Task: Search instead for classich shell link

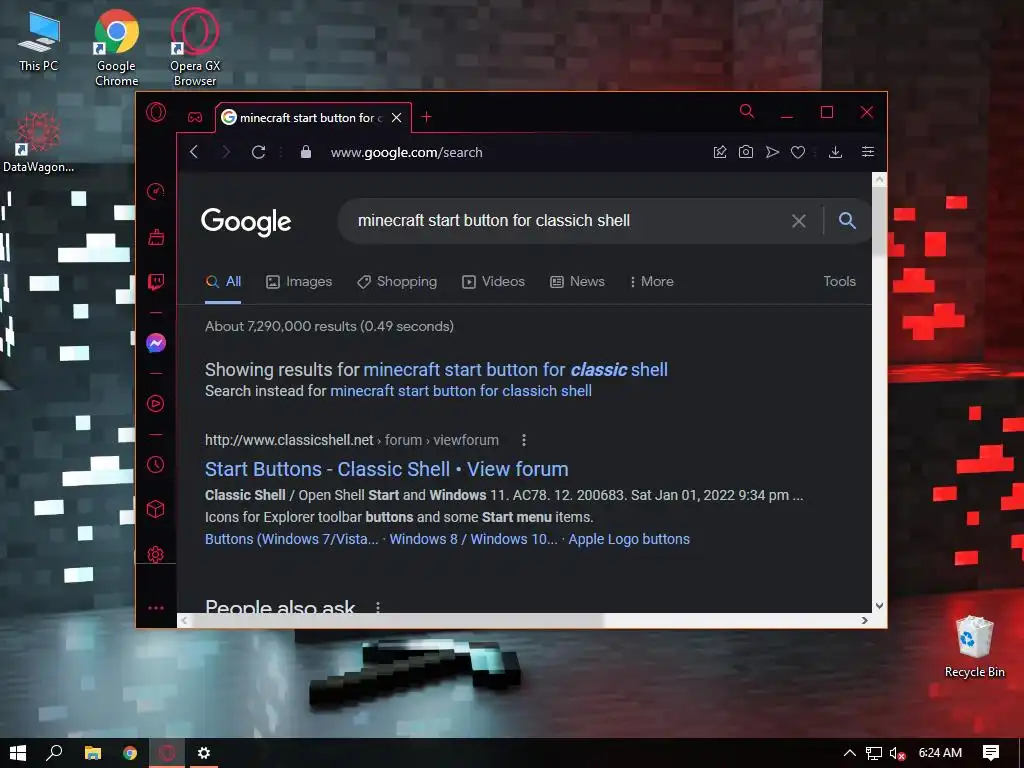Action: 461,391
